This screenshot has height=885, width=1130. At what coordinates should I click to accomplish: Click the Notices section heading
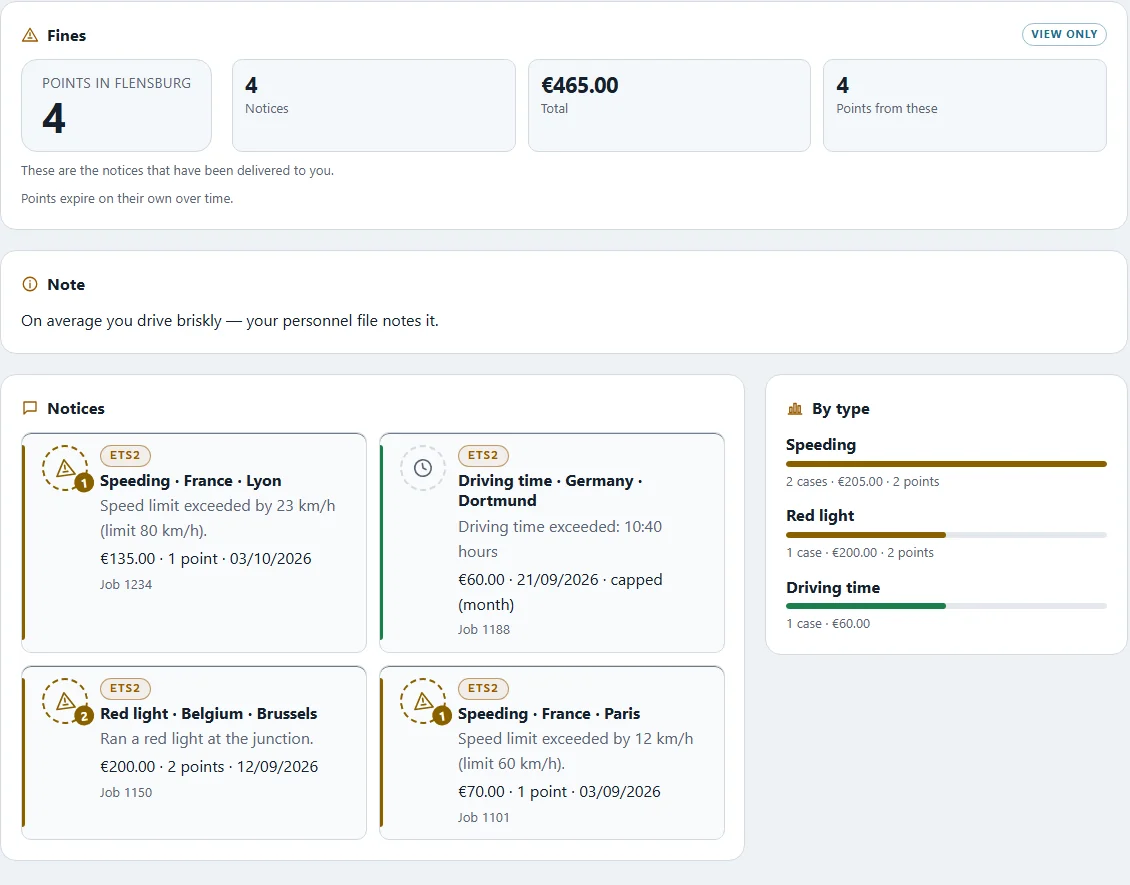point(76,409)
